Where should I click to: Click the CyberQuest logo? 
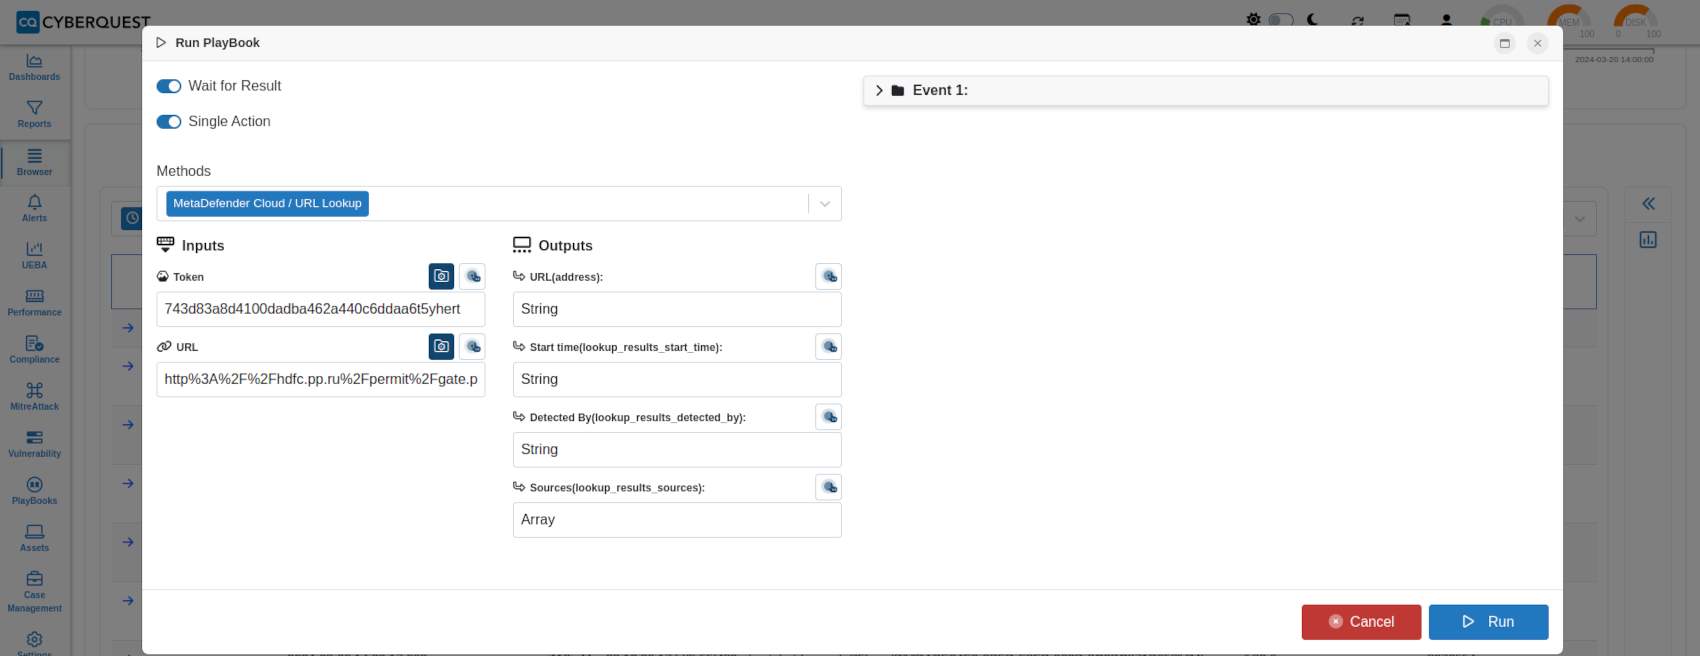click(x=83, y=22)
